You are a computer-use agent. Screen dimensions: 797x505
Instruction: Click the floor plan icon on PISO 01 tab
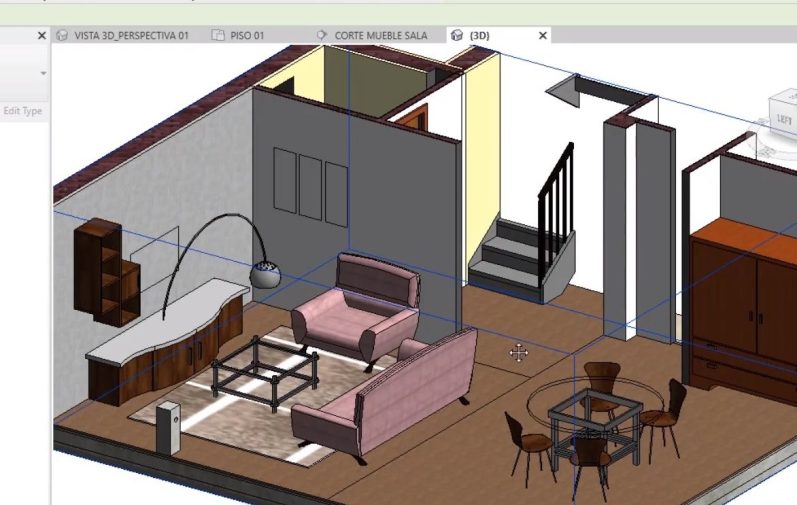(x=218, y=35)
